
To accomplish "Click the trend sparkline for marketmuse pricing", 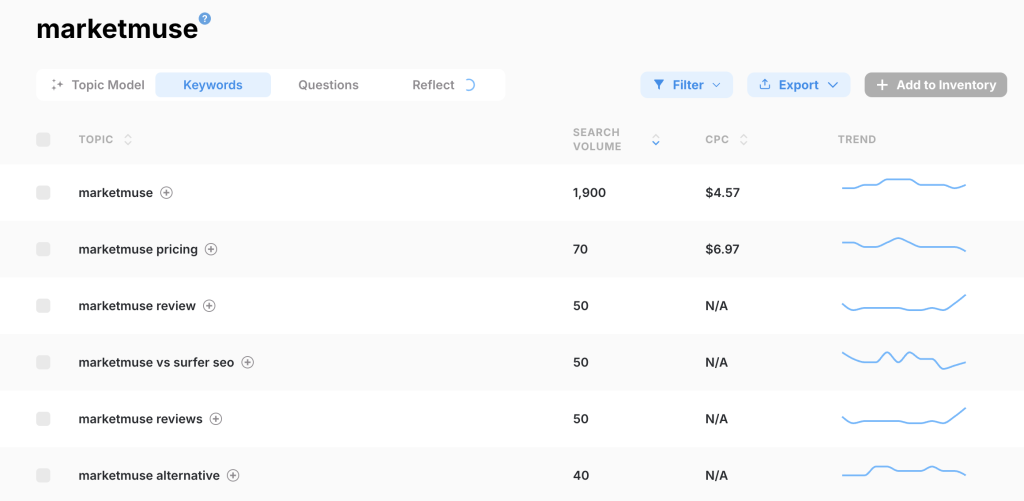I will [x=904, y=244].
